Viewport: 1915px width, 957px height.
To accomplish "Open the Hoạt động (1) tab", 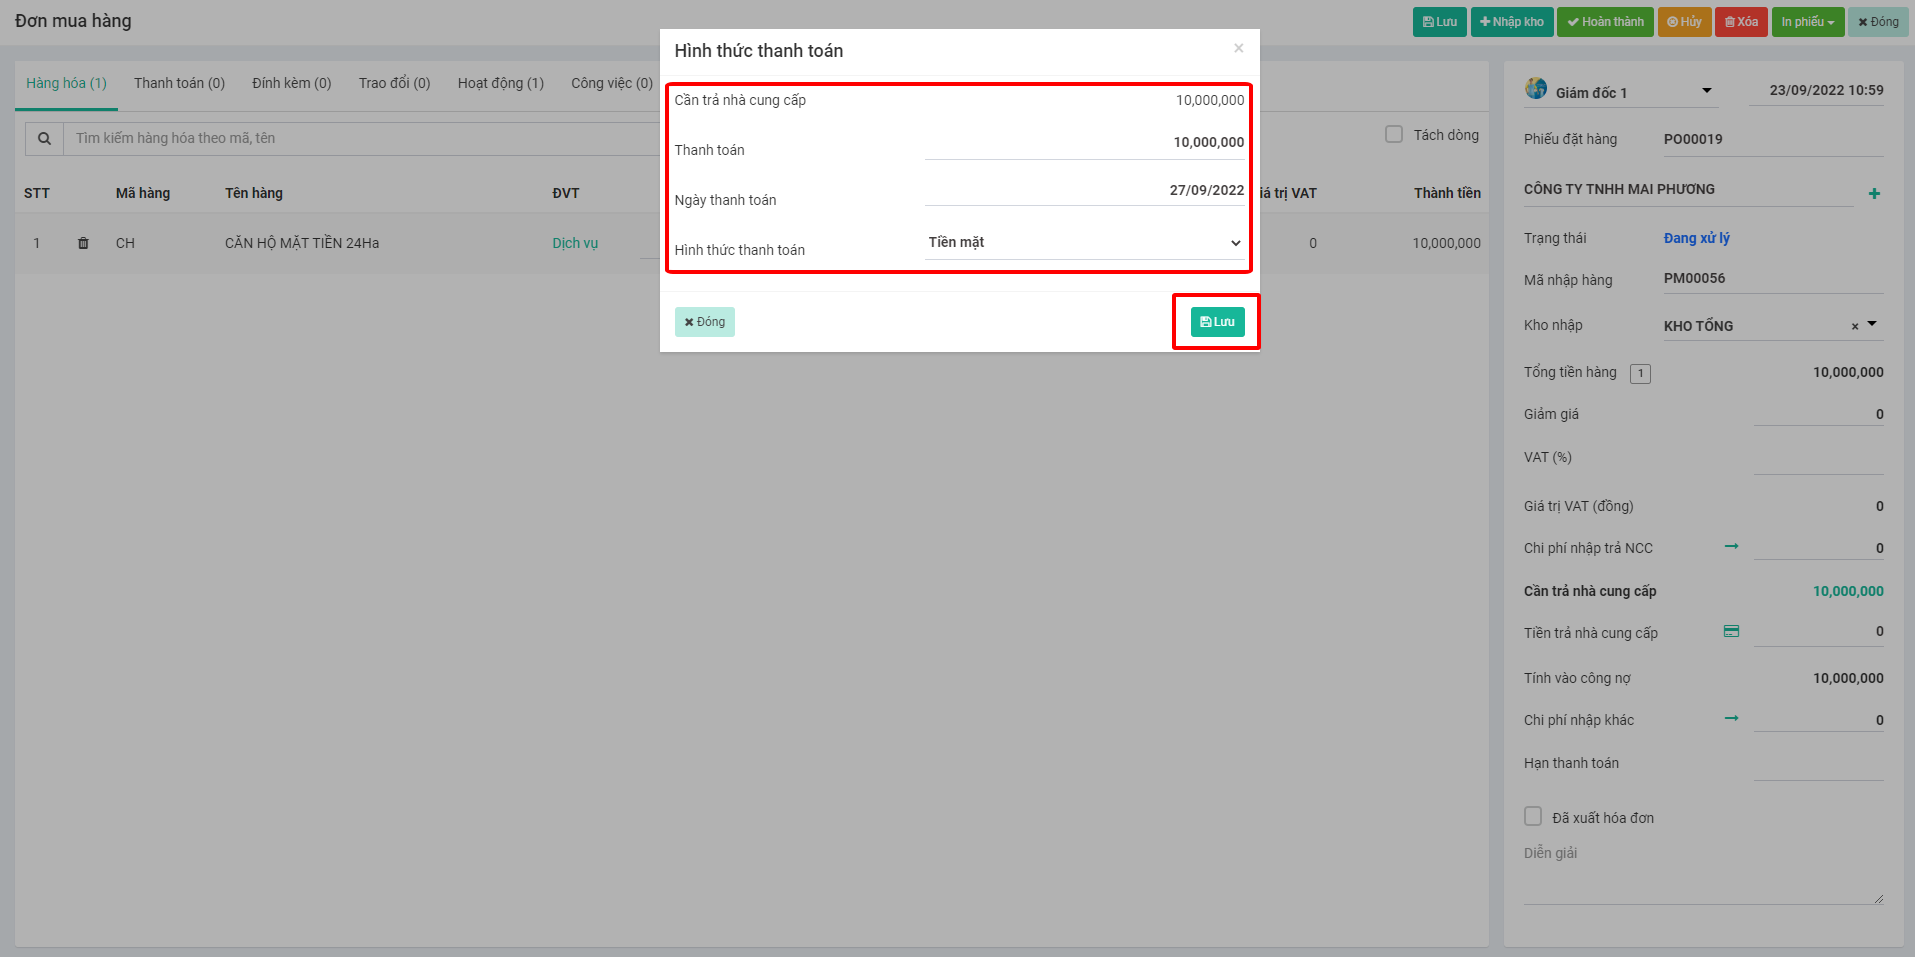I will pyautogui.click(x=500, y=83).
